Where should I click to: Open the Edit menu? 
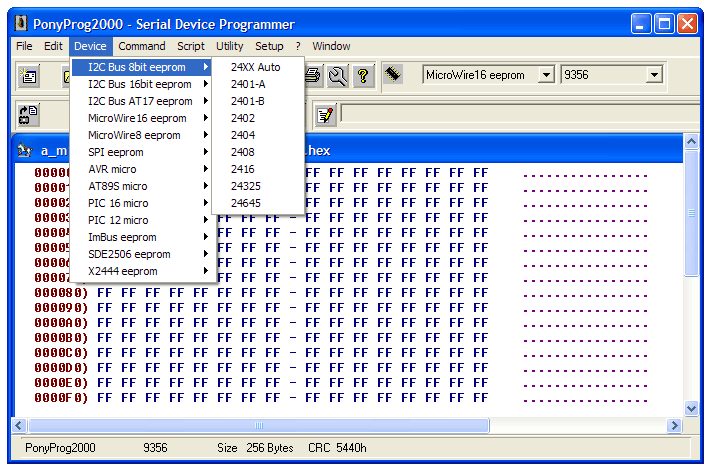click(53, 46)
